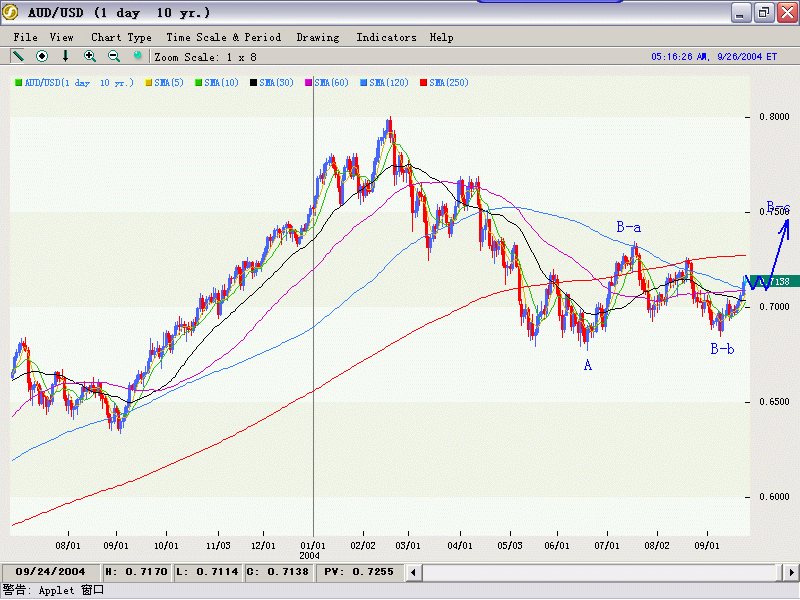
Task: Open the File menu
Action: [26, 37]
